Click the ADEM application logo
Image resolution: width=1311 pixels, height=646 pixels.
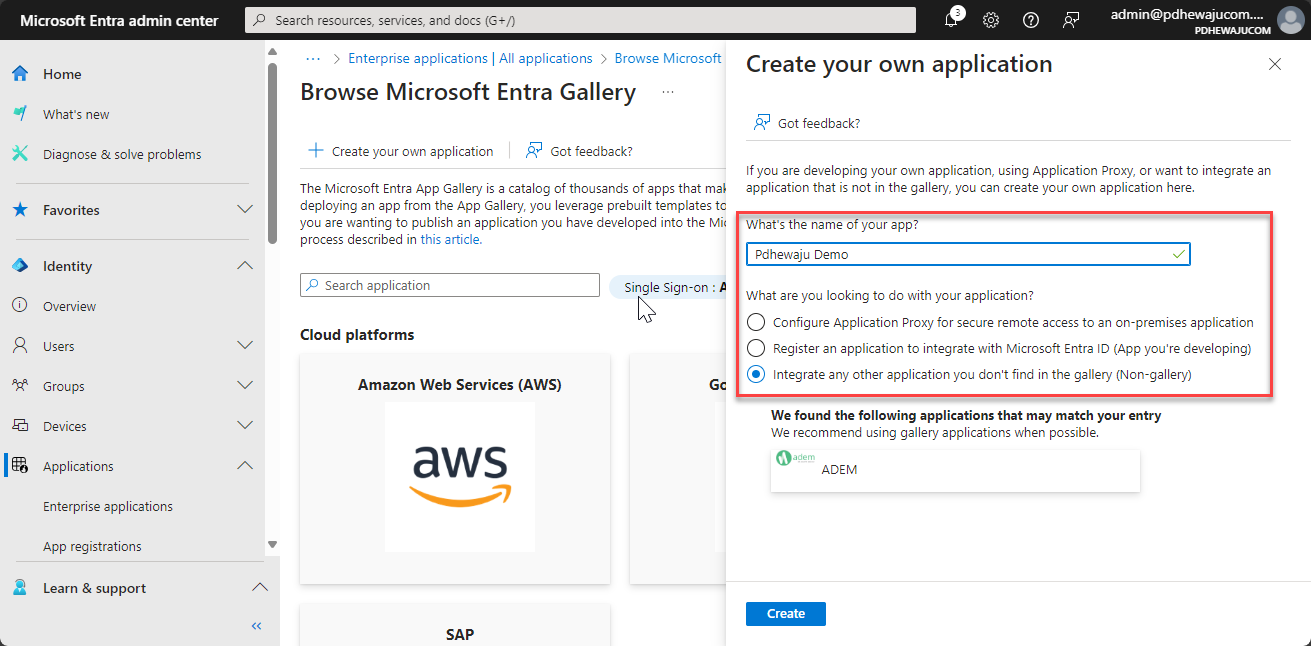pos(796,458)
